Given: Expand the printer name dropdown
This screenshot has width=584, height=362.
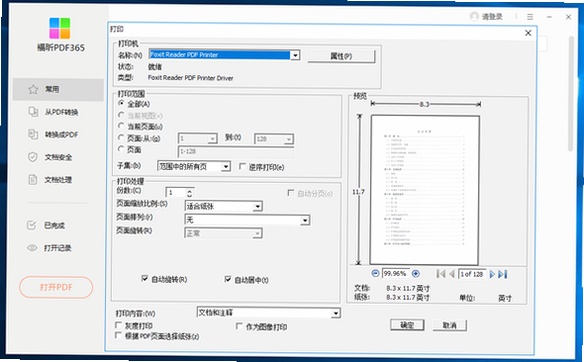Looking at the screenshot, I should click(295, 55).
